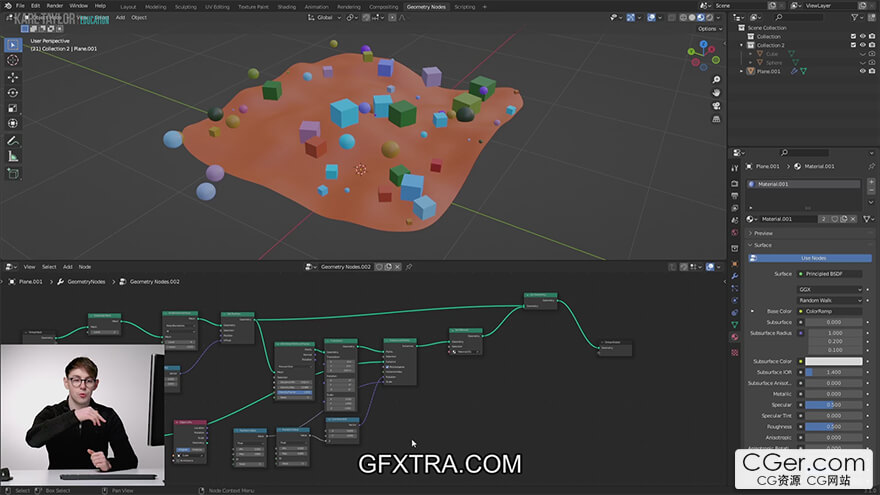This screenshot has height=495, width=880.
Task: Open the Render menu
Action: click(55, 6)
